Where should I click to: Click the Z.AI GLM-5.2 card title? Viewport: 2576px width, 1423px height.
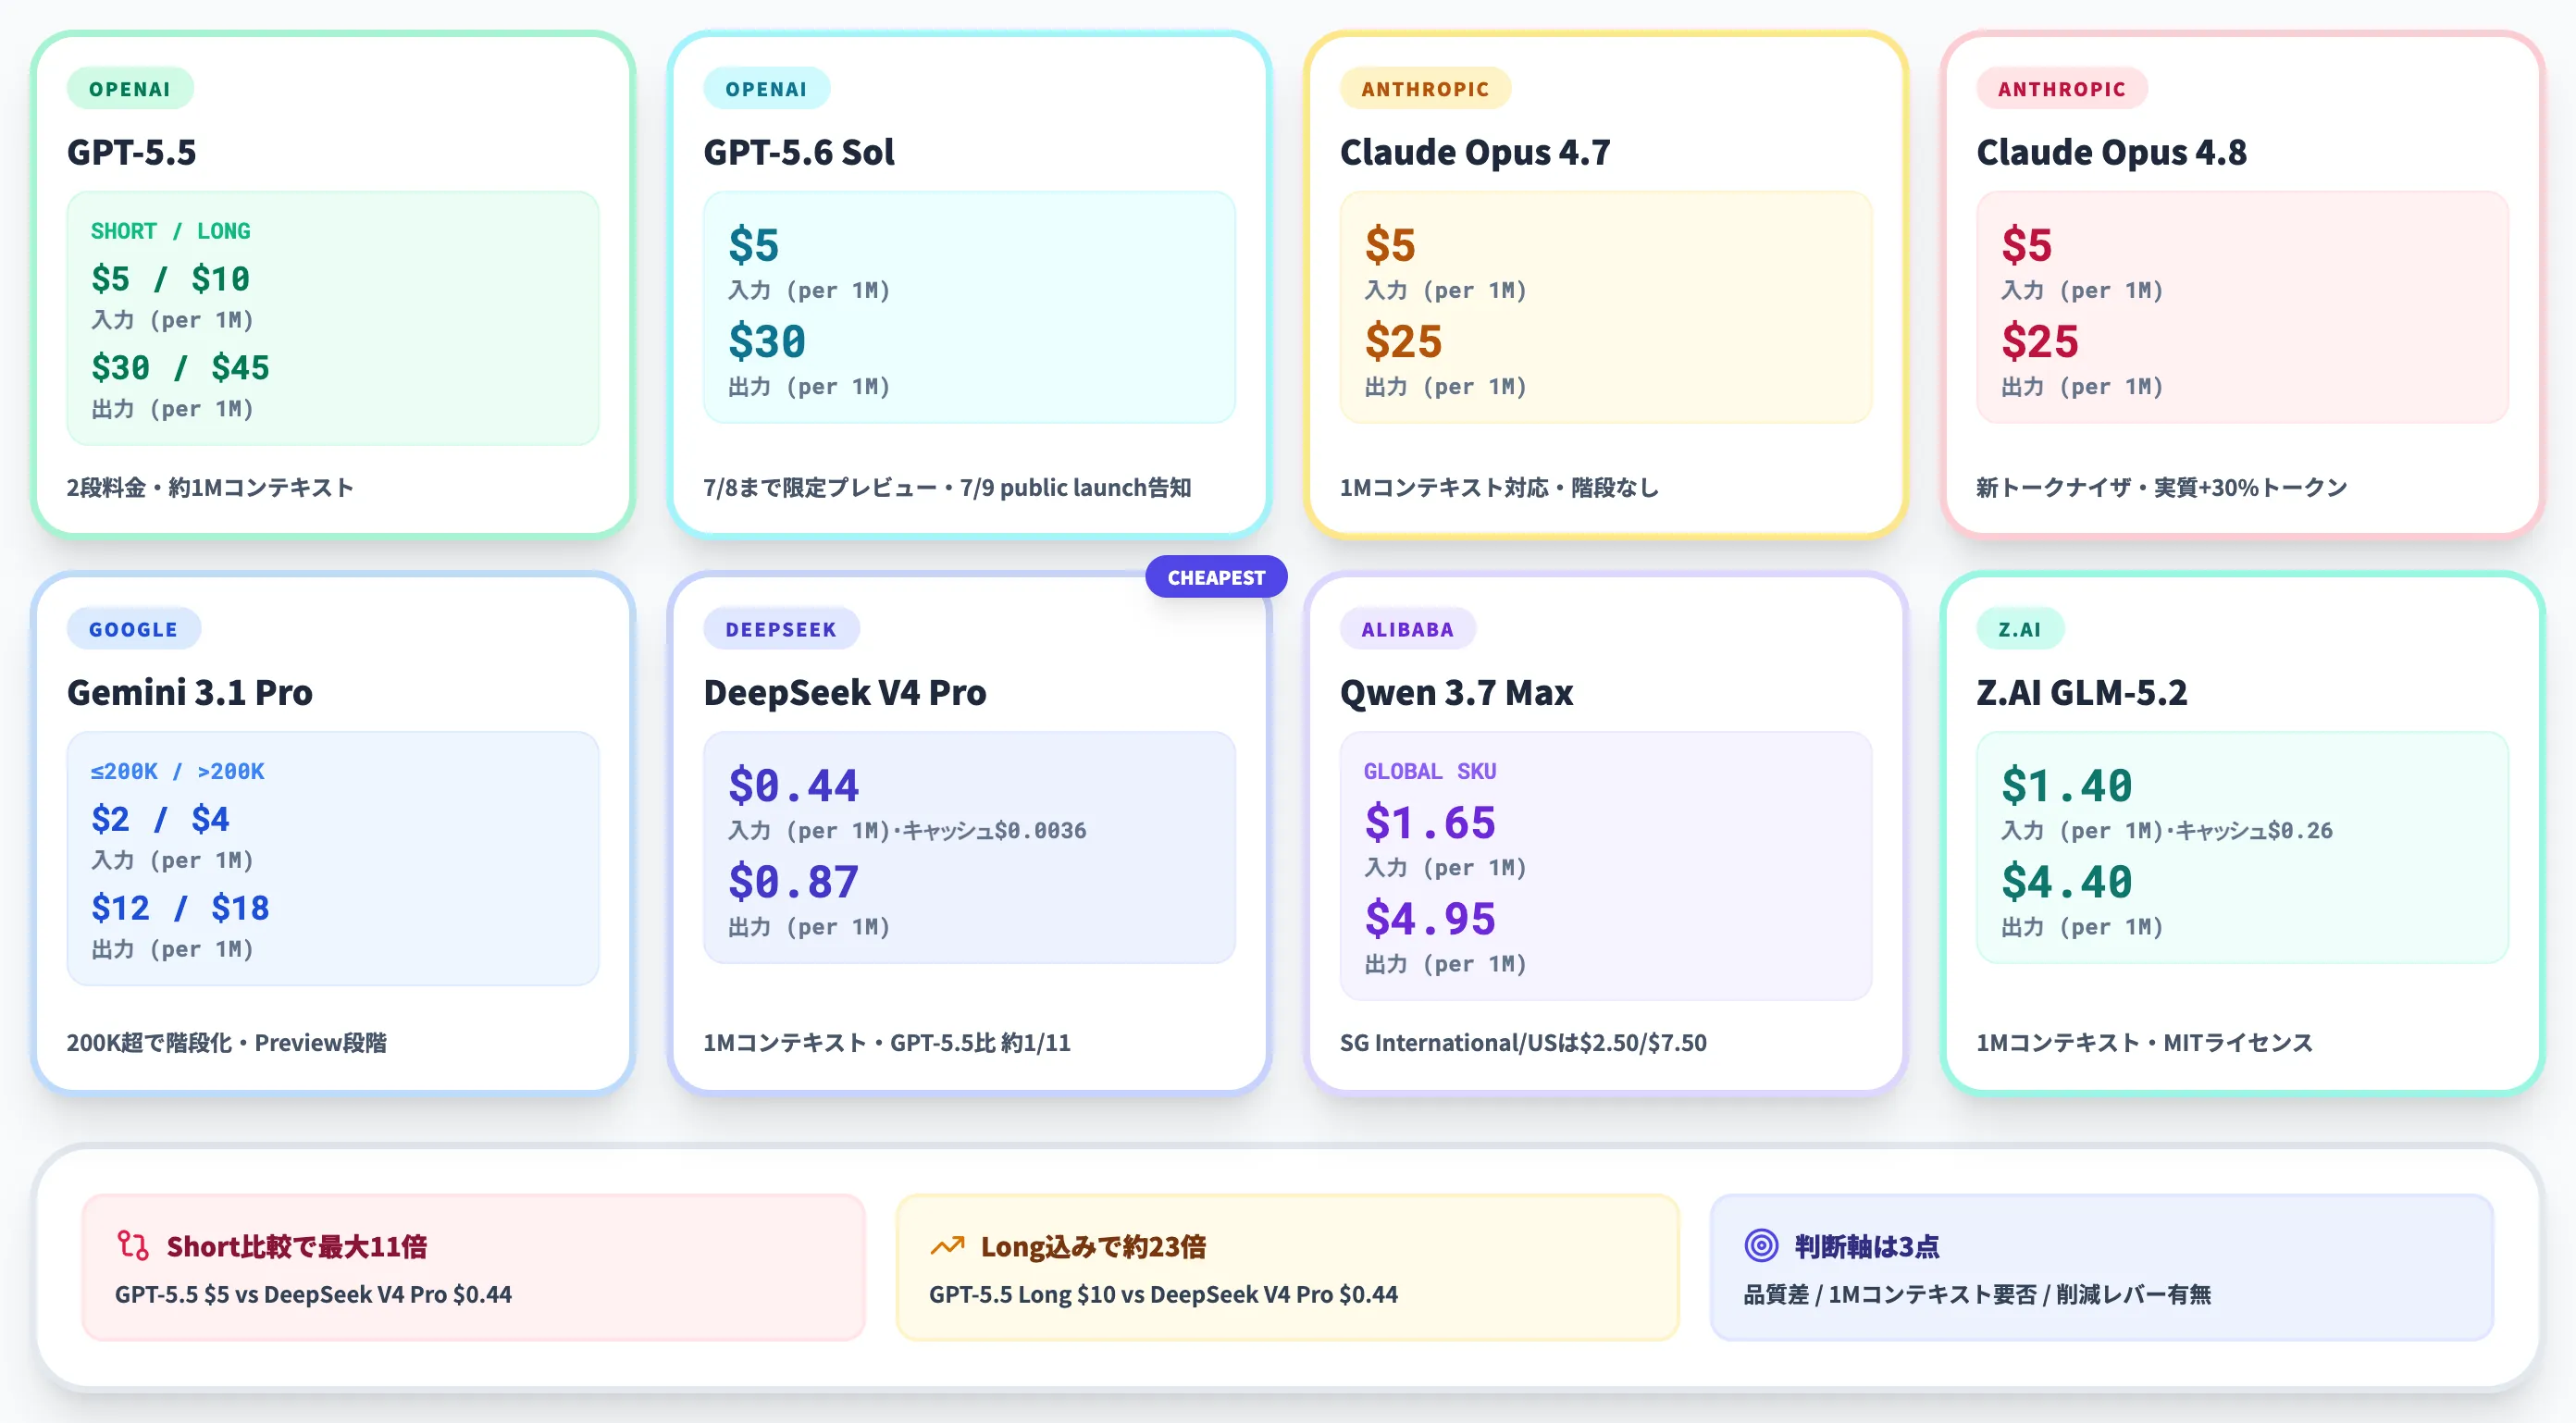pyautogui.click(x=2082, y=692)
